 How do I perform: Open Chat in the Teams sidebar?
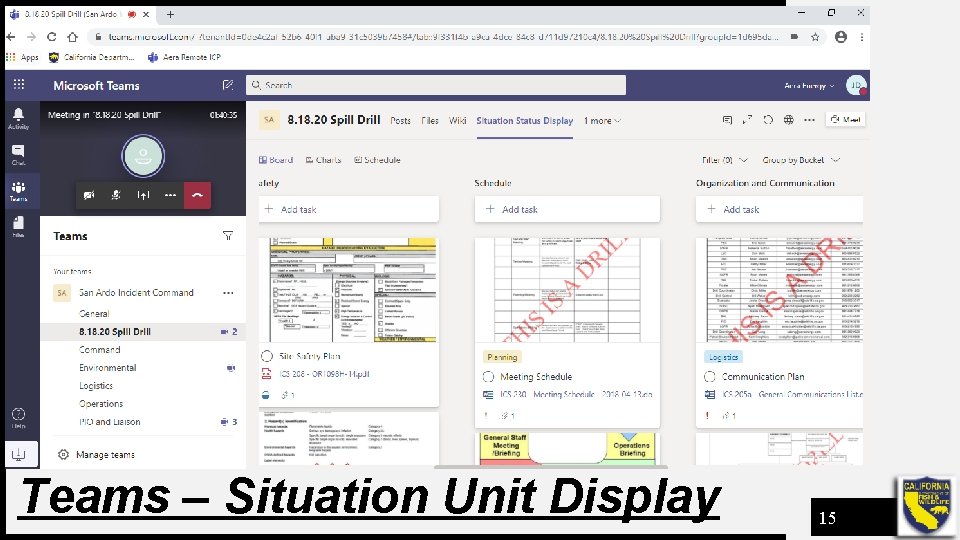pyautogui.click(x=18, y=155)
